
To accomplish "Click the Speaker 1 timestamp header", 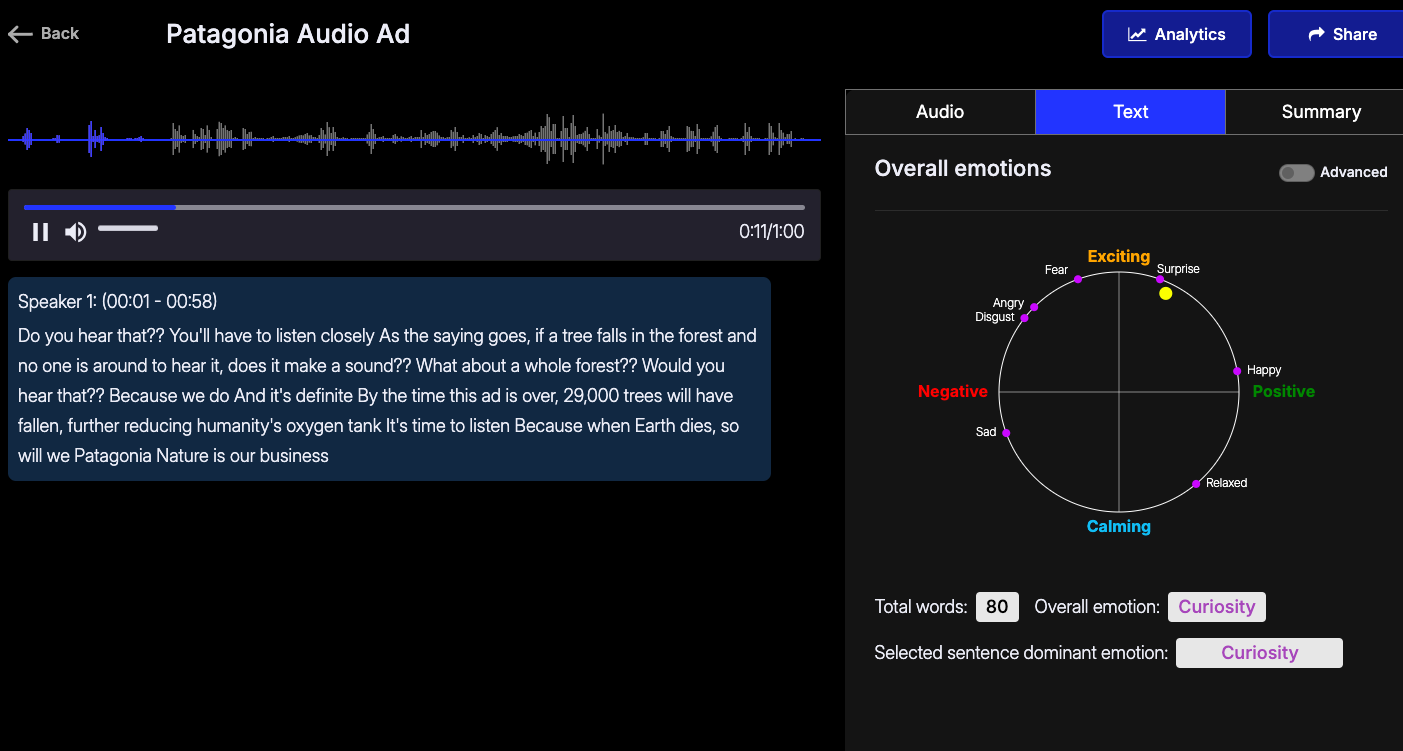I will coord(118,301).
